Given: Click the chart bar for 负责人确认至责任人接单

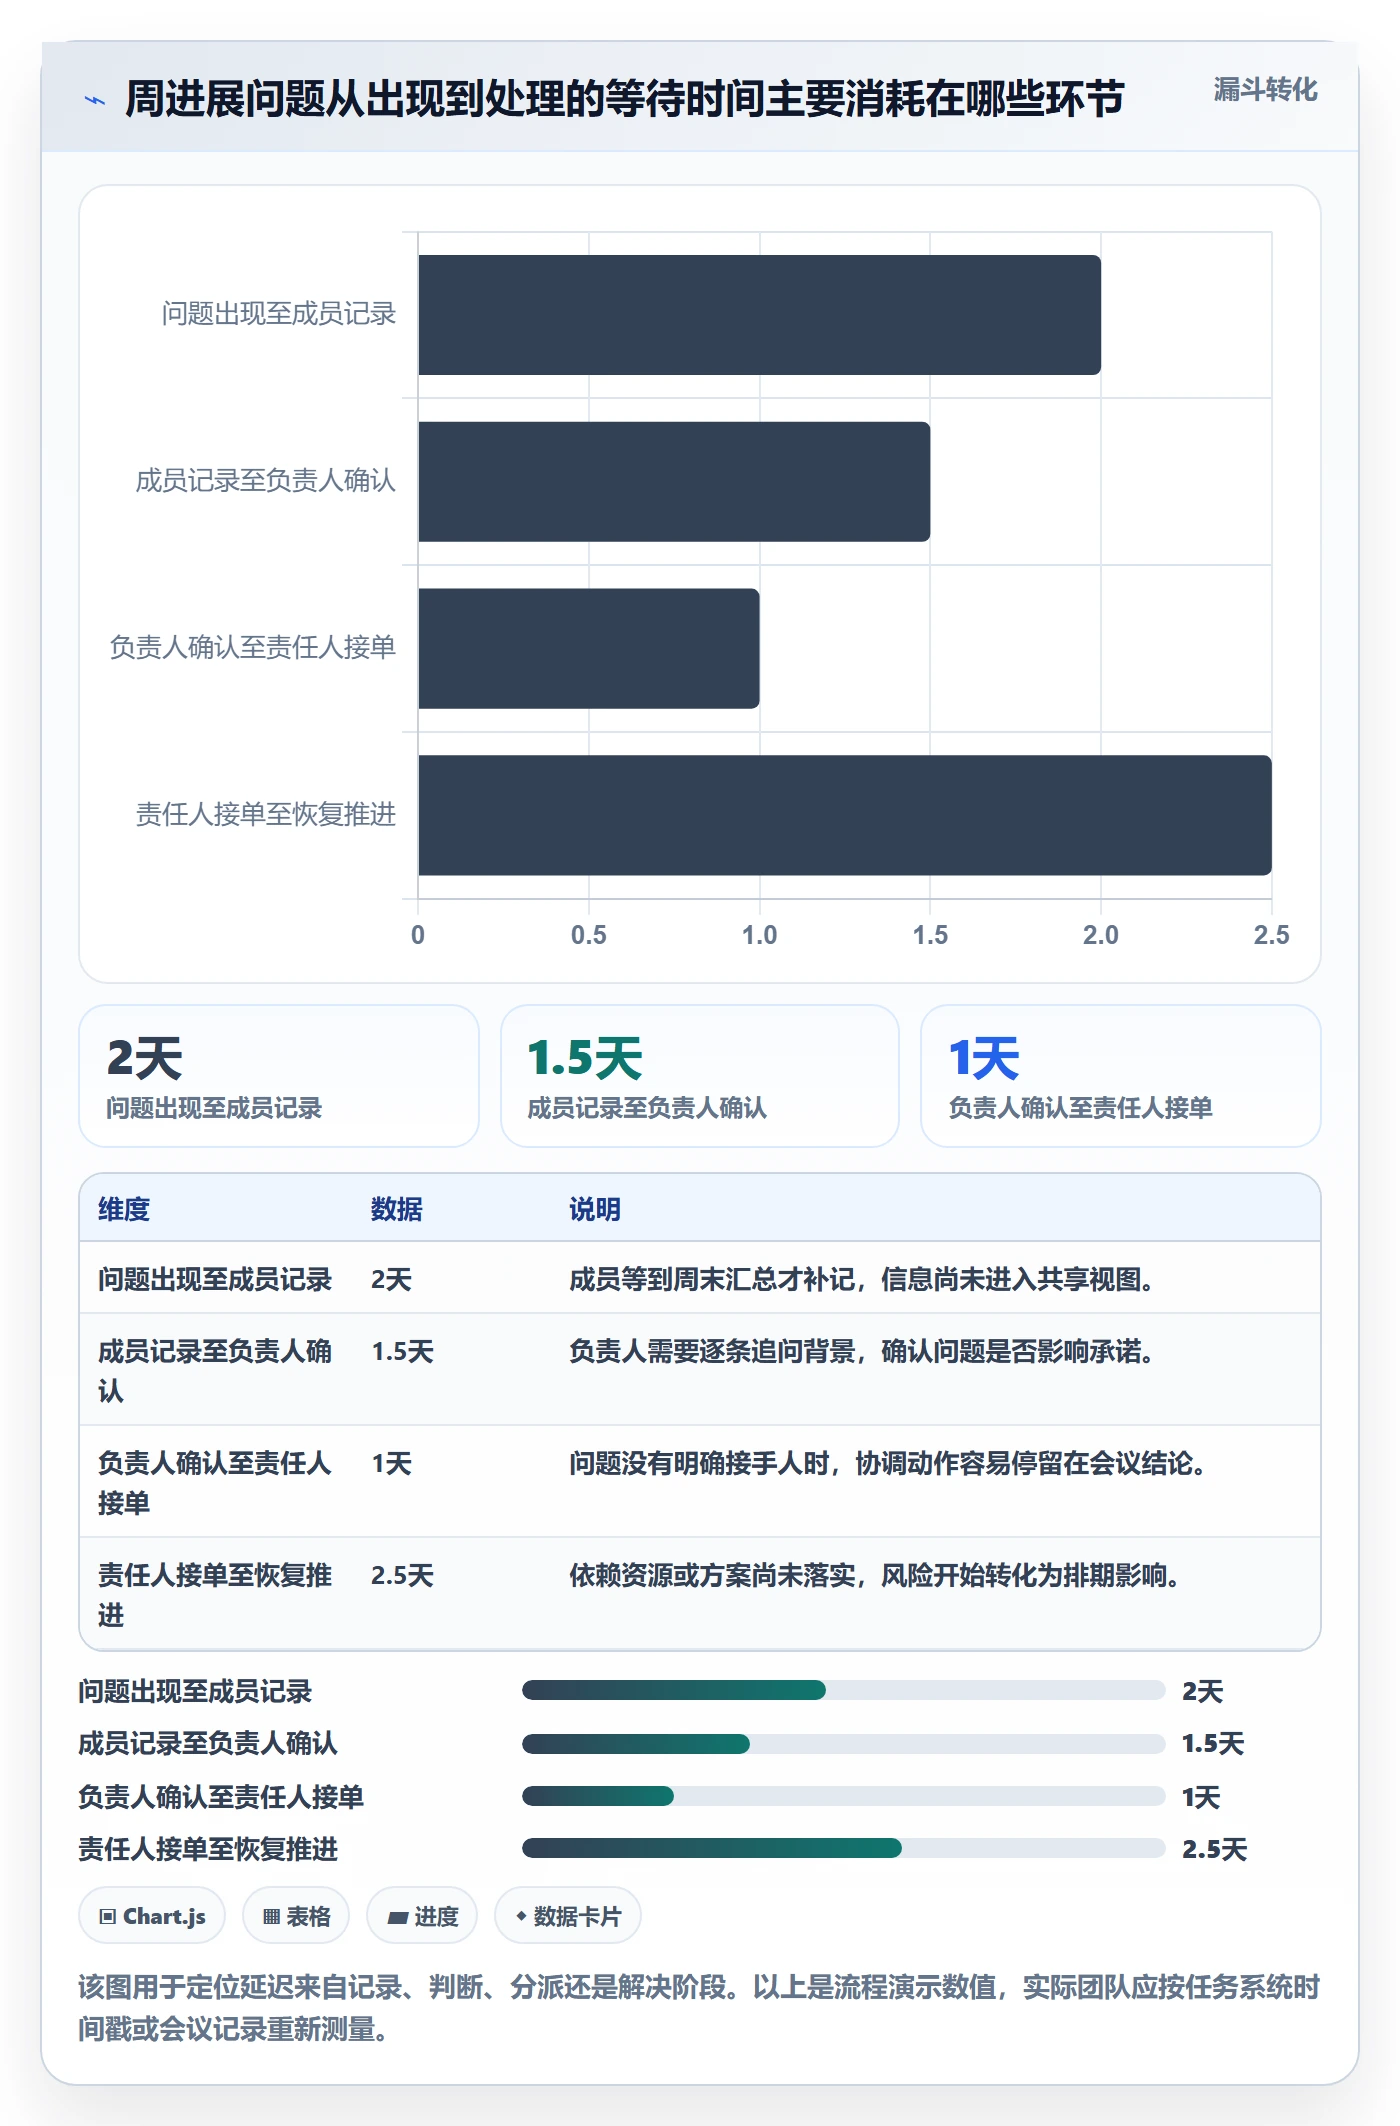Looking at the screenshot, I should point(589,648).
